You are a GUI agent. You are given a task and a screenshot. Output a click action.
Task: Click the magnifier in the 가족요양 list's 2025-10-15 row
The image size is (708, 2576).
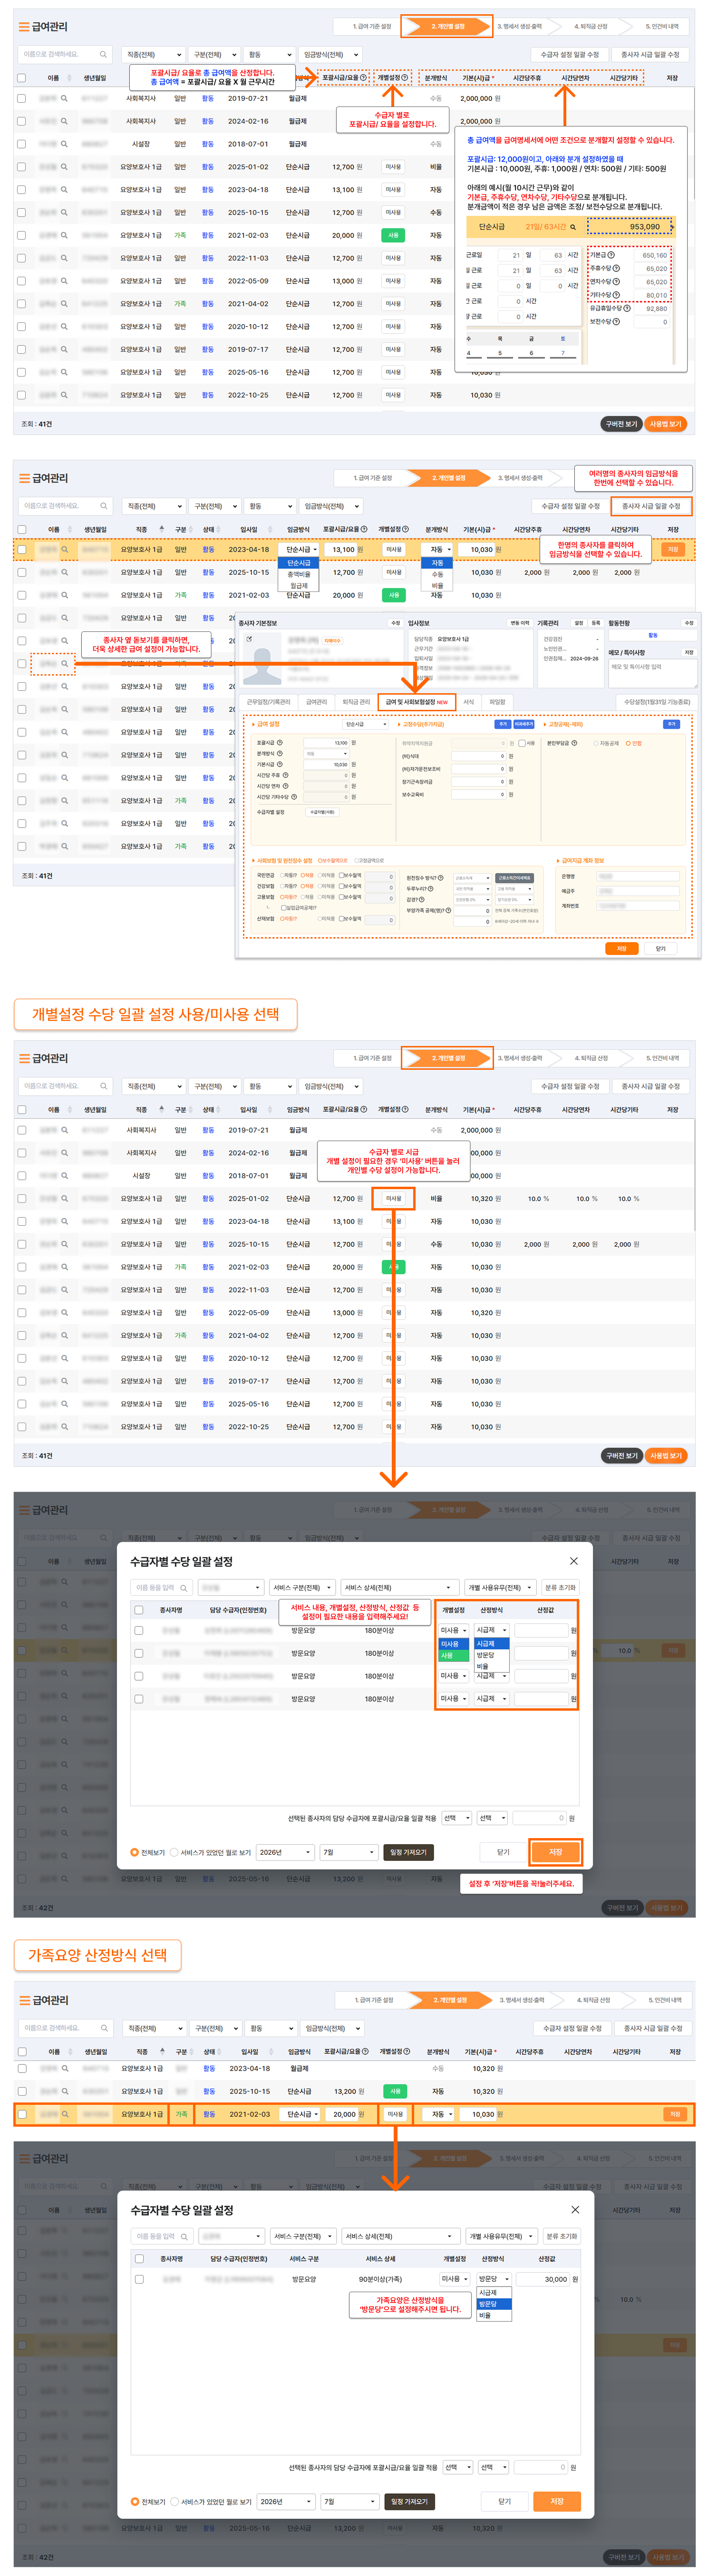tap(65, 2091)
